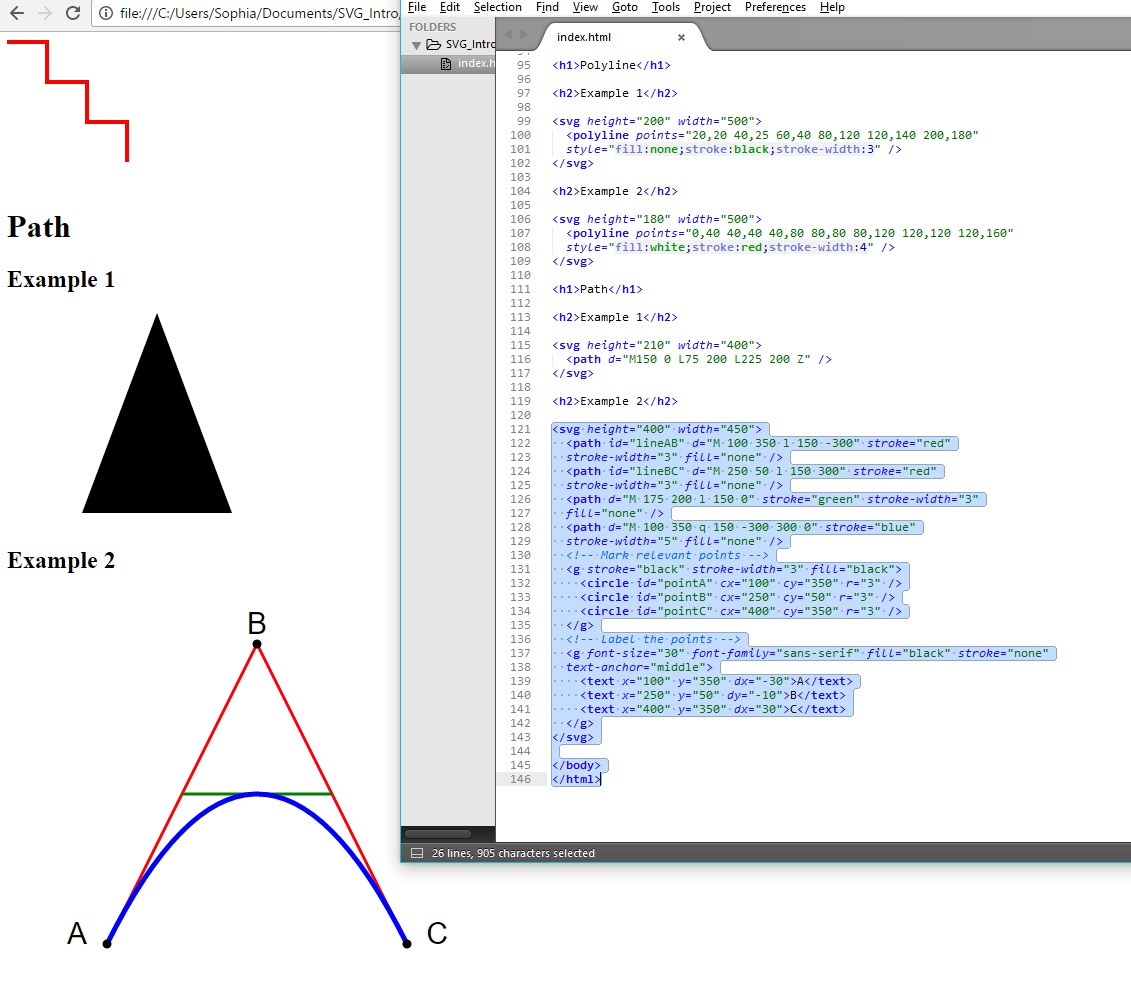Click the Example 2 heading in browser
The width and height of the screenshot is (1131, 990).
pyautogui.click(x=61, y=560)
